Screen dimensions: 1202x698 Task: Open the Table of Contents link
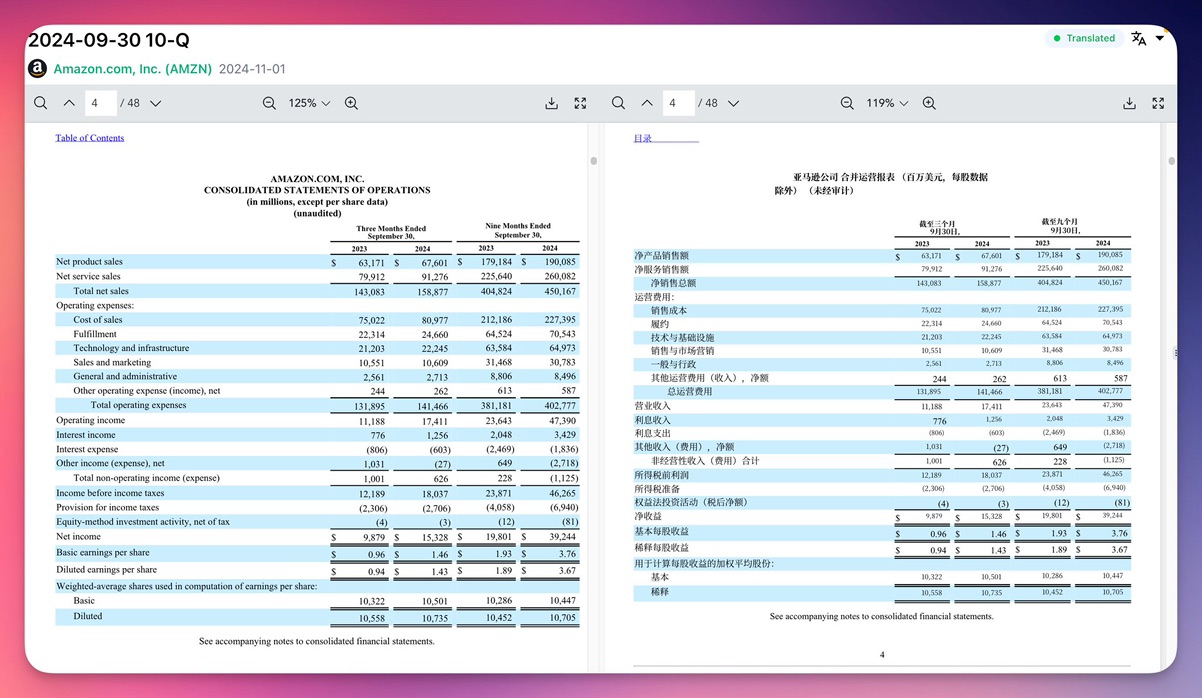[90, 138]
